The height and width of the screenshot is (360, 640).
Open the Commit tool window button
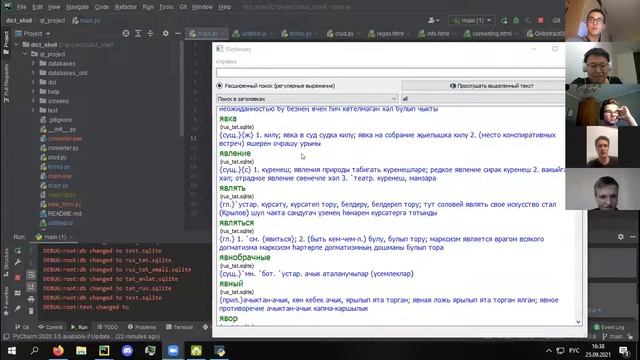[50, 327]
